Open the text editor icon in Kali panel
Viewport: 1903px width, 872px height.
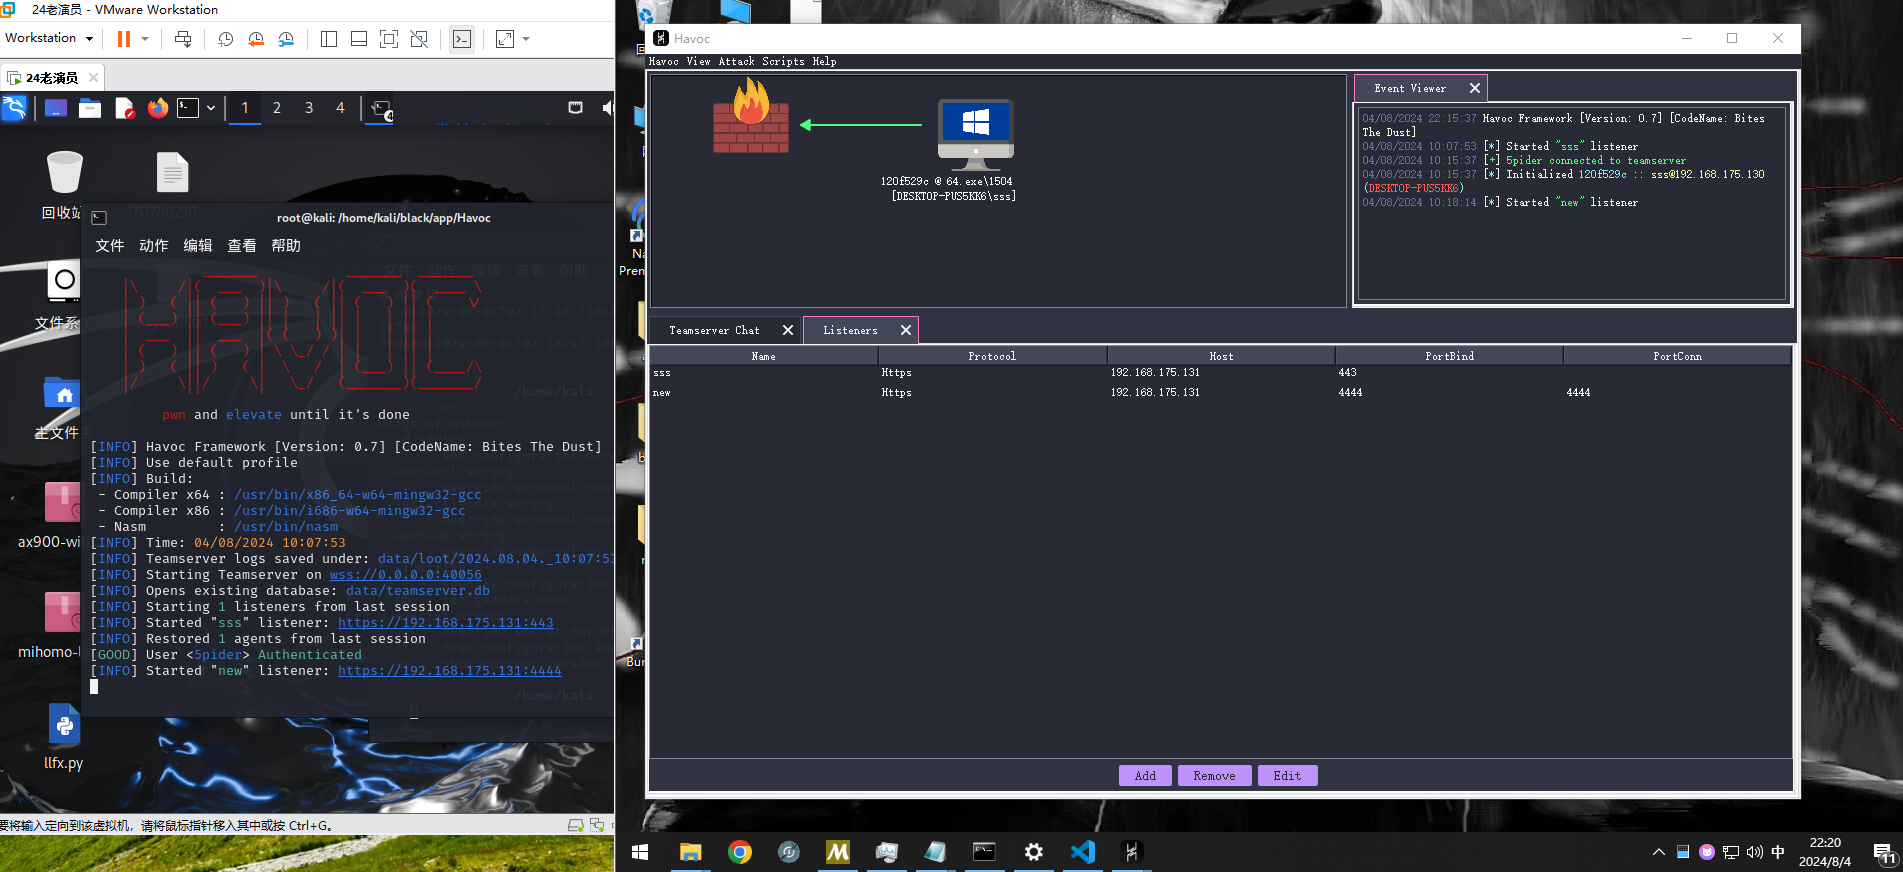pos(125,108)
